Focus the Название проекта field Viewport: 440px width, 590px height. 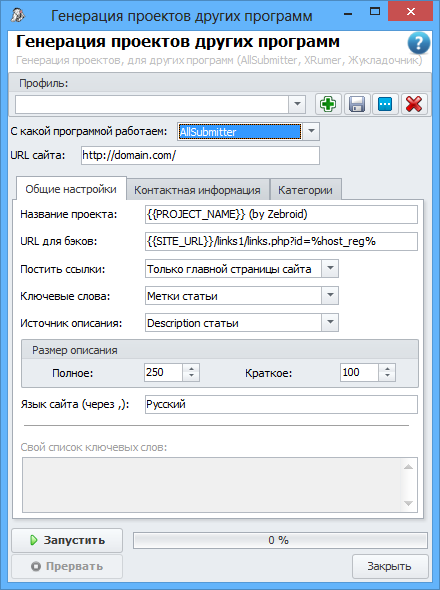[281, 214]
